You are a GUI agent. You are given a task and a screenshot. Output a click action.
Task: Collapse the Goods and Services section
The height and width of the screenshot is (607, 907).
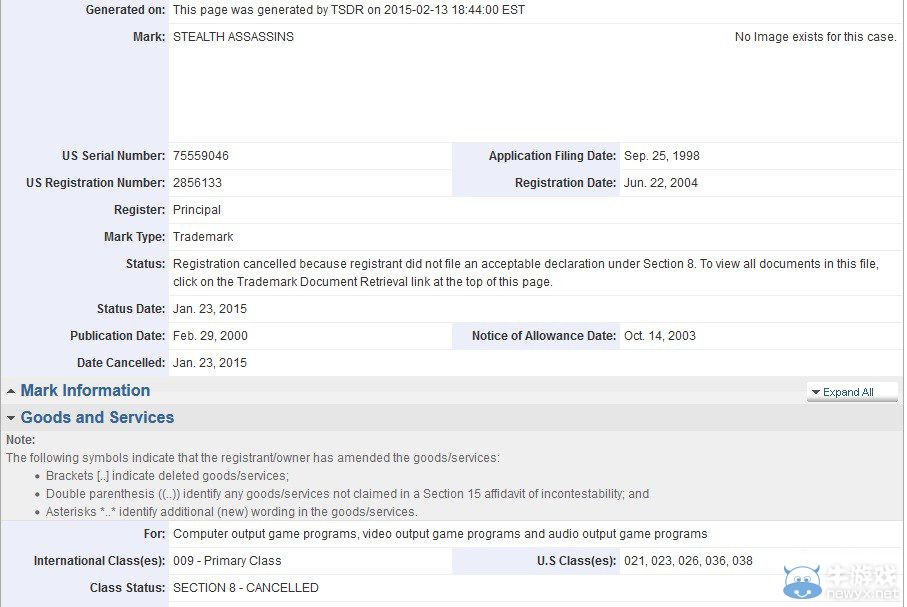97,417
